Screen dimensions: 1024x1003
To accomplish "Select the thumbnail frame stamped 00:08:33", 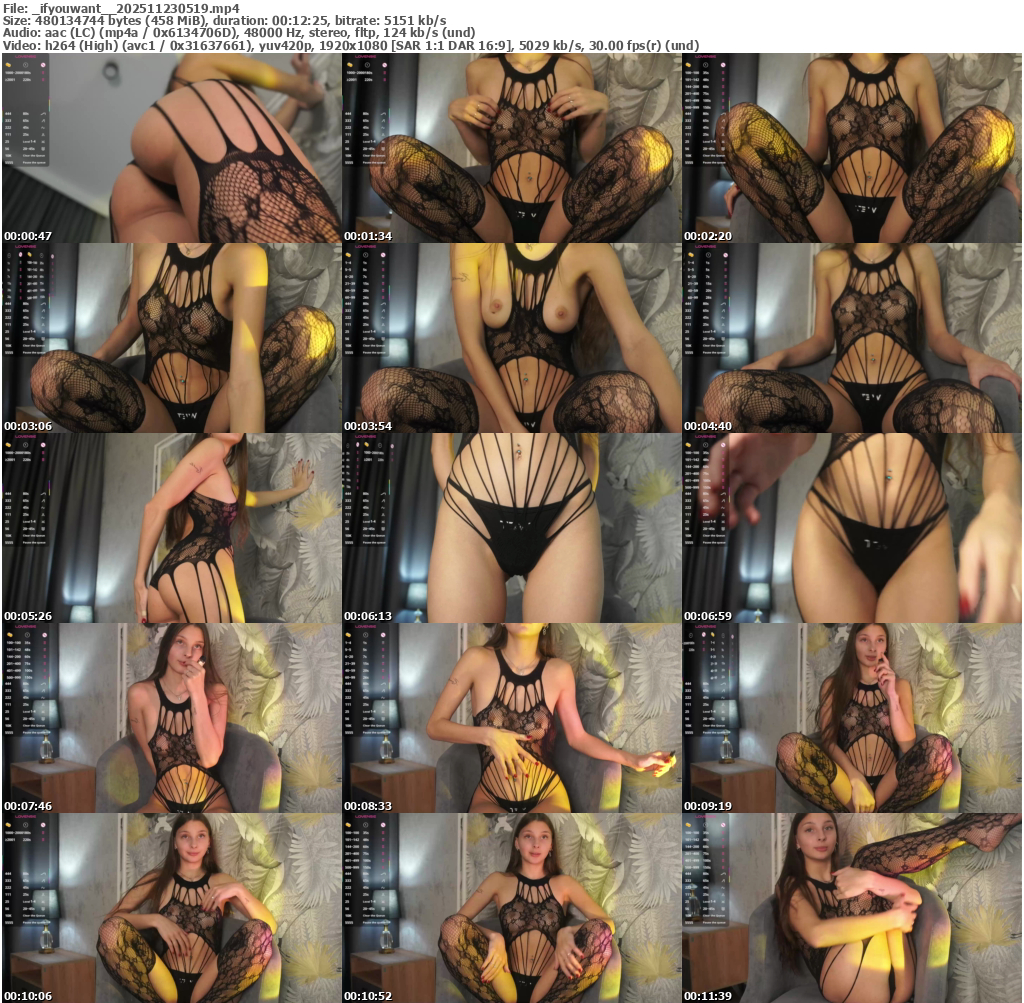I will pos(512,718).
